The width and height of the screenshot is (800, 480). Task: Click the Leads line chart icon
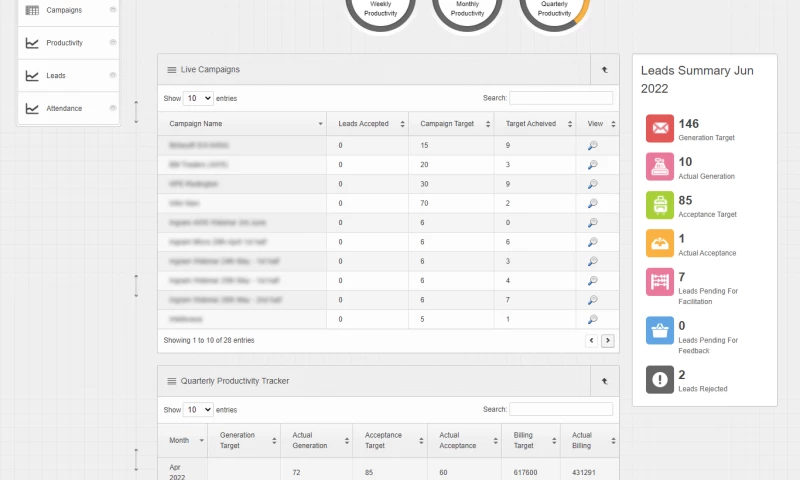32,75
